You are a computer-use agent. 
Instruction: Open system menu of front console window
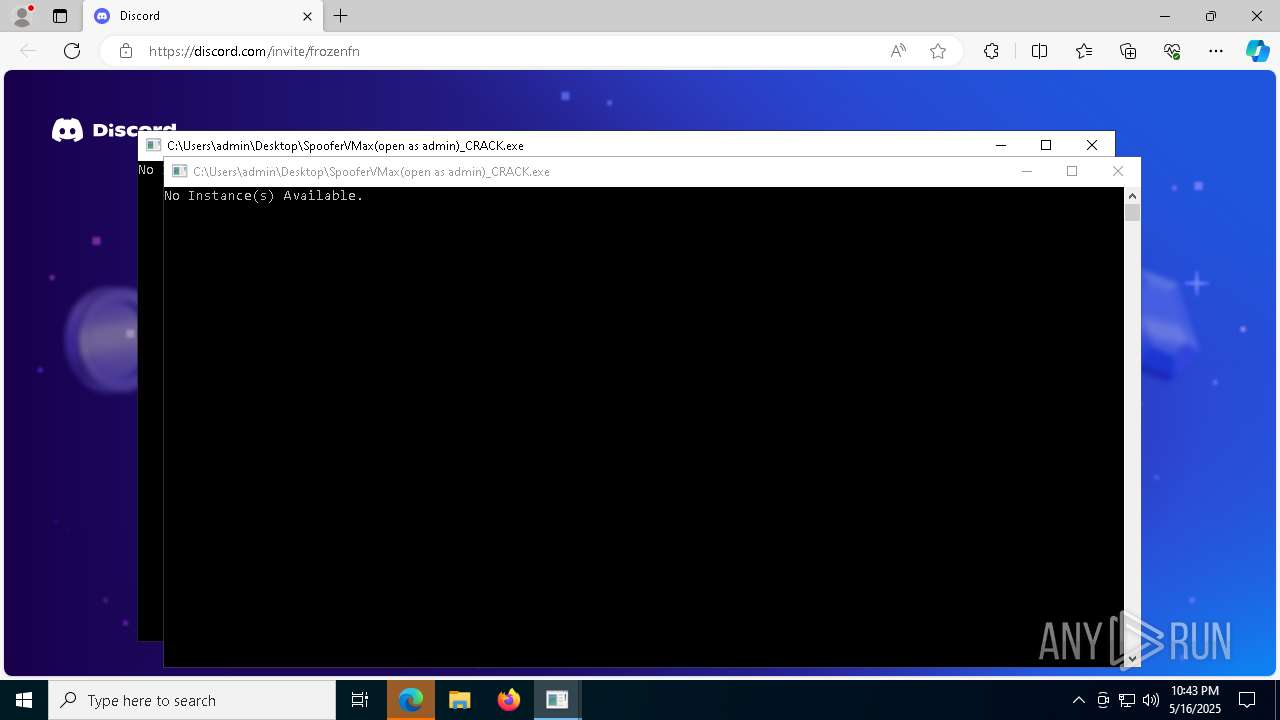[180, 171]
